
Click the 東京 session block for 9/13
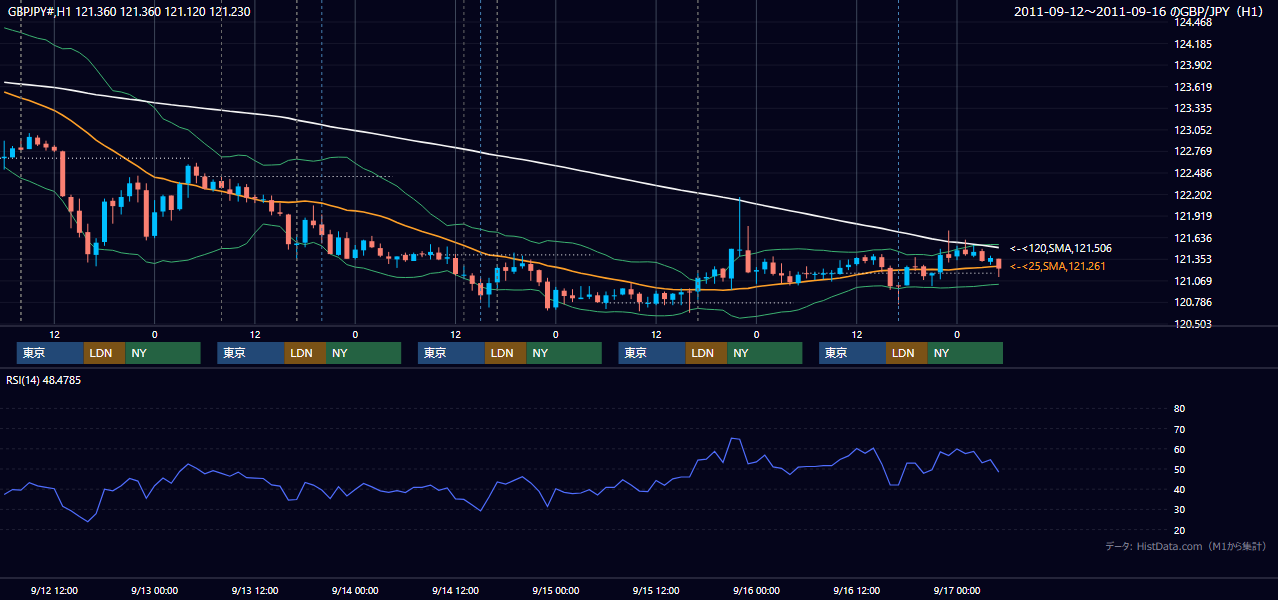[251, 353]
